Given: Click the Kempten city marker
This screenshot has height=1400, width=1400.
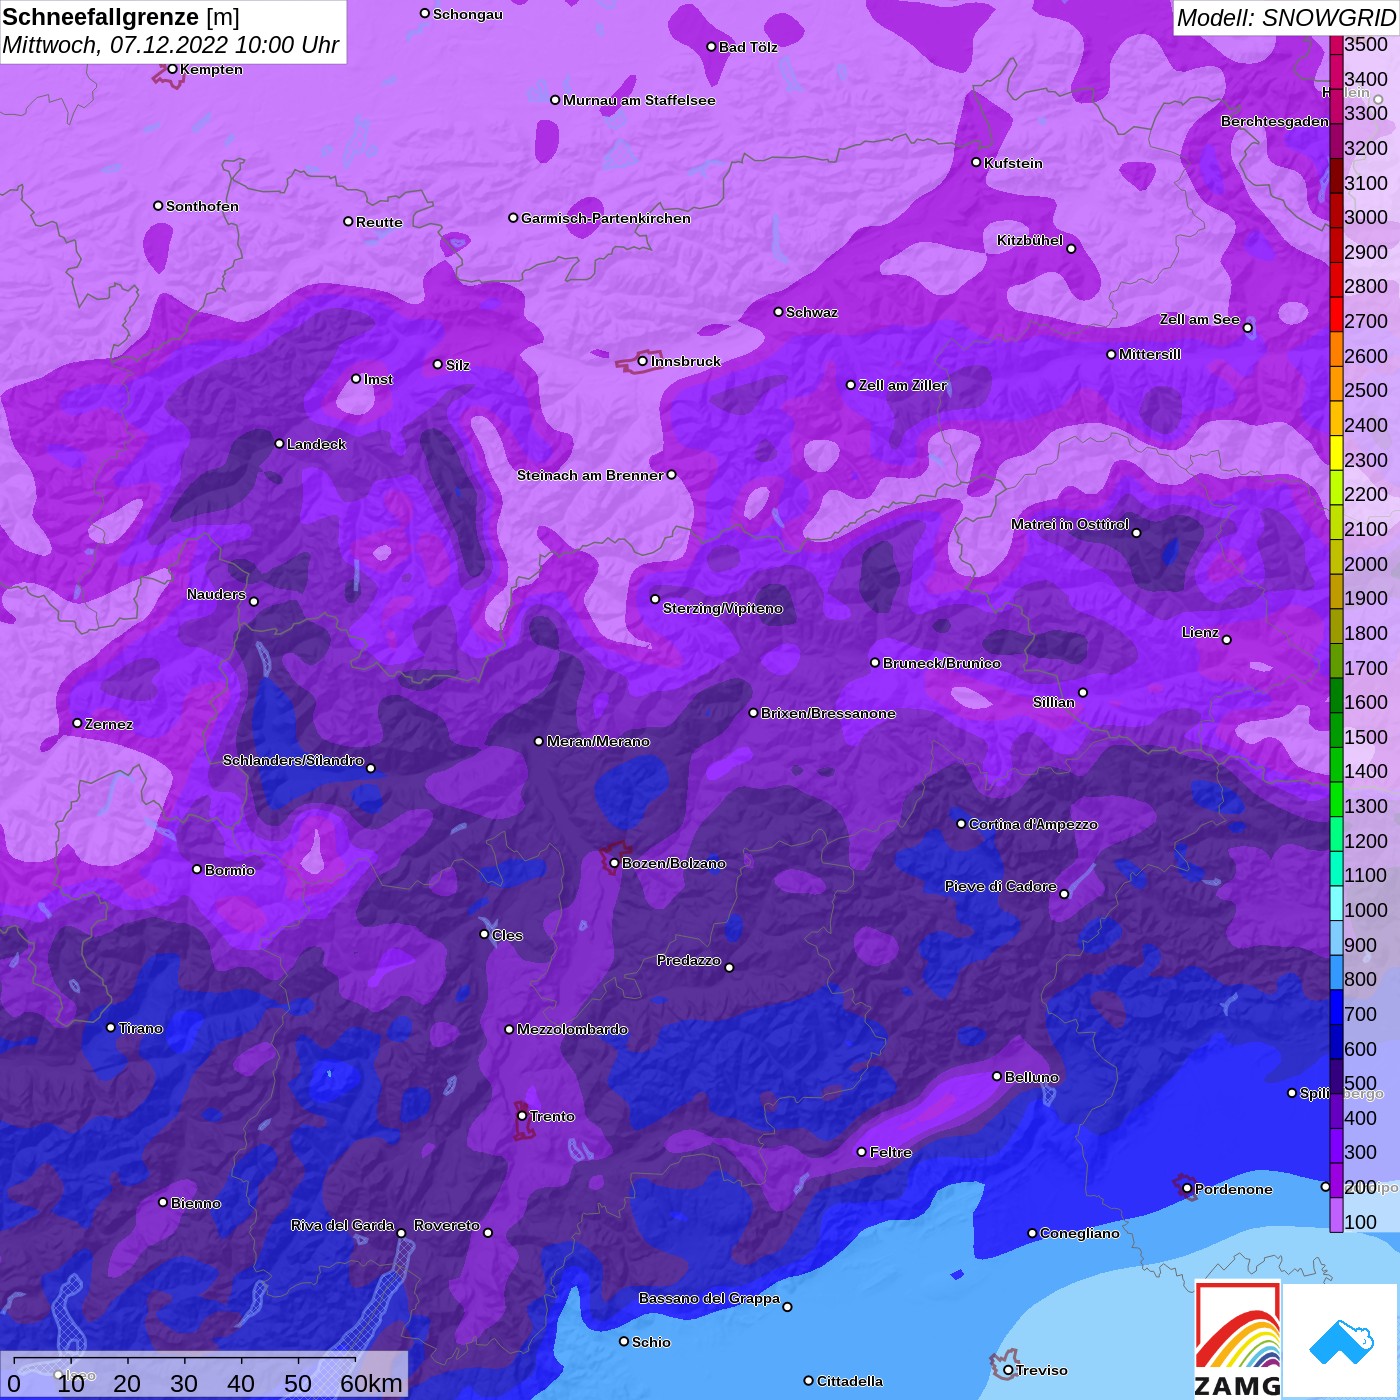Looking at the screenshot, I should click(172, 69).
